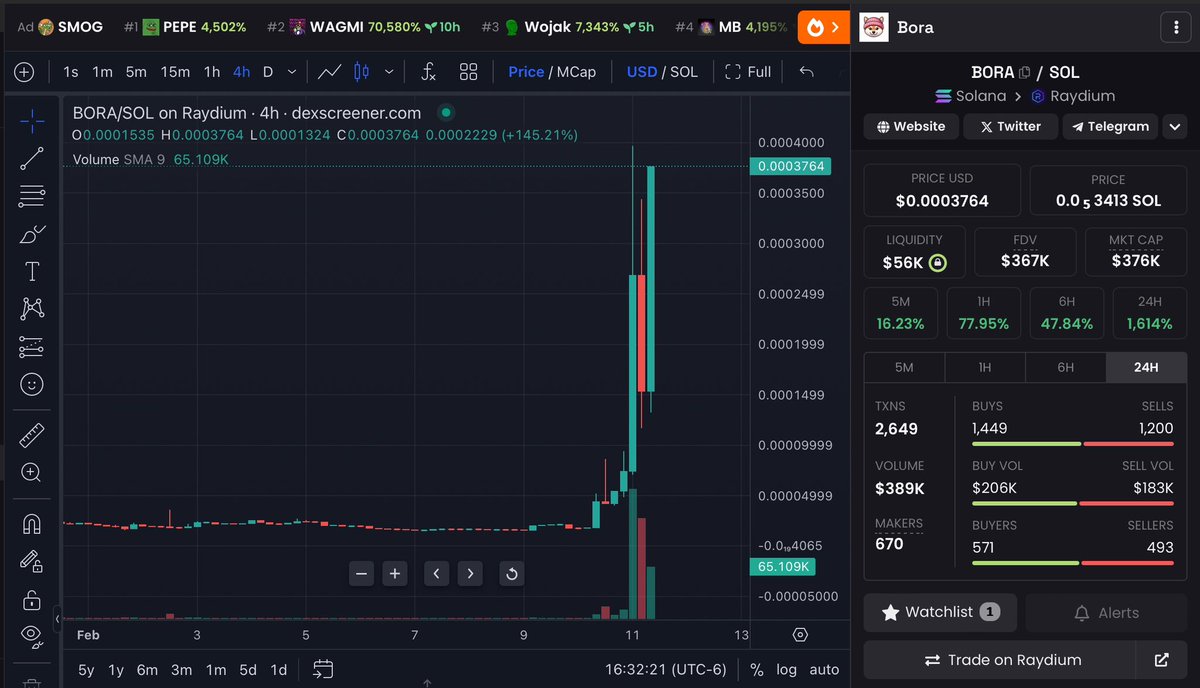Open the indicators fx menu

(x=428, y=72)
